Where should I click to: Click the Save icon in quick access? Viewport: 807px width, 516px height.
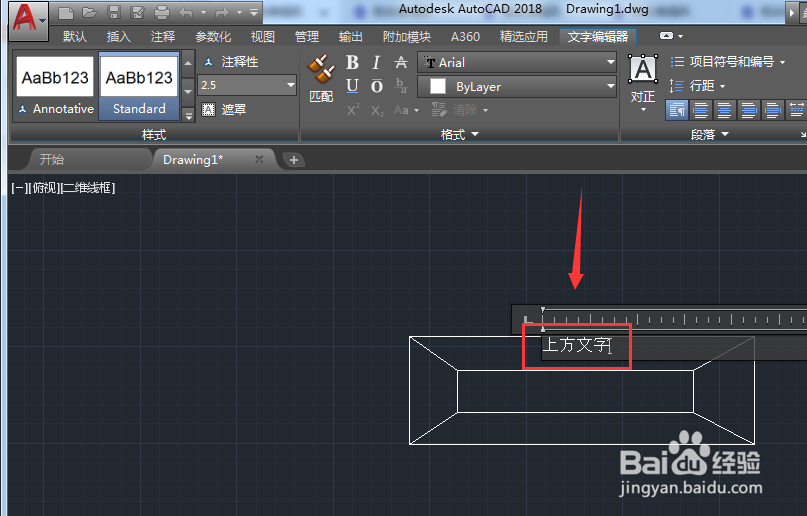click(114, 12)
